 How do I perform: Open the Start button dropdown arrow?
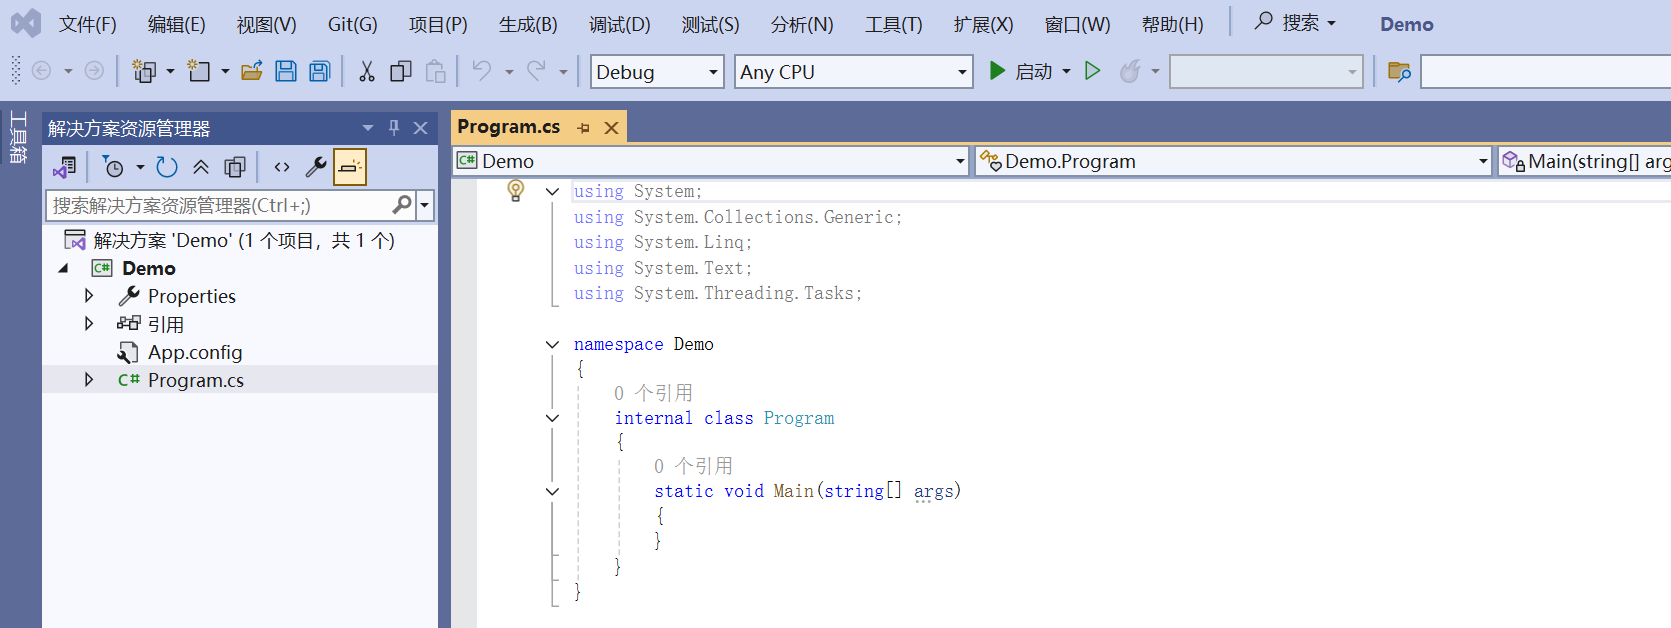(1066, 72)
